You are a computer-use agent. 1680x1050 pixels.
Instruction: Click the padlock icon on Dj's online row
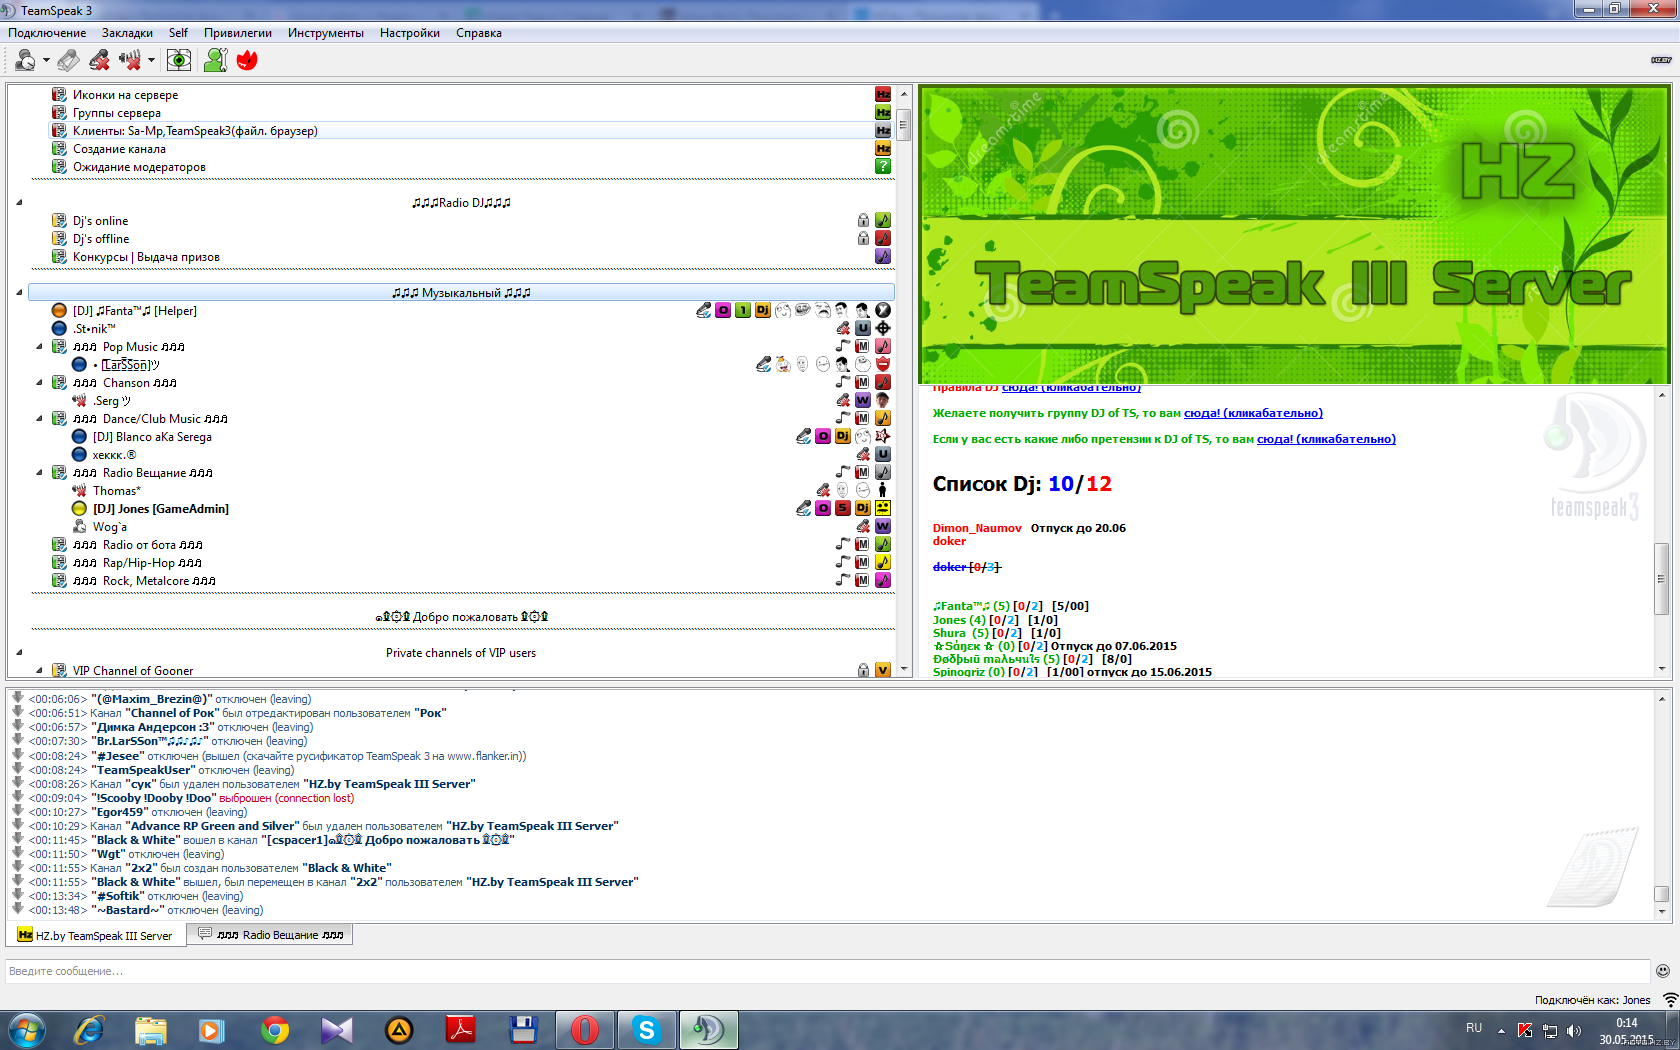(863, 221)
